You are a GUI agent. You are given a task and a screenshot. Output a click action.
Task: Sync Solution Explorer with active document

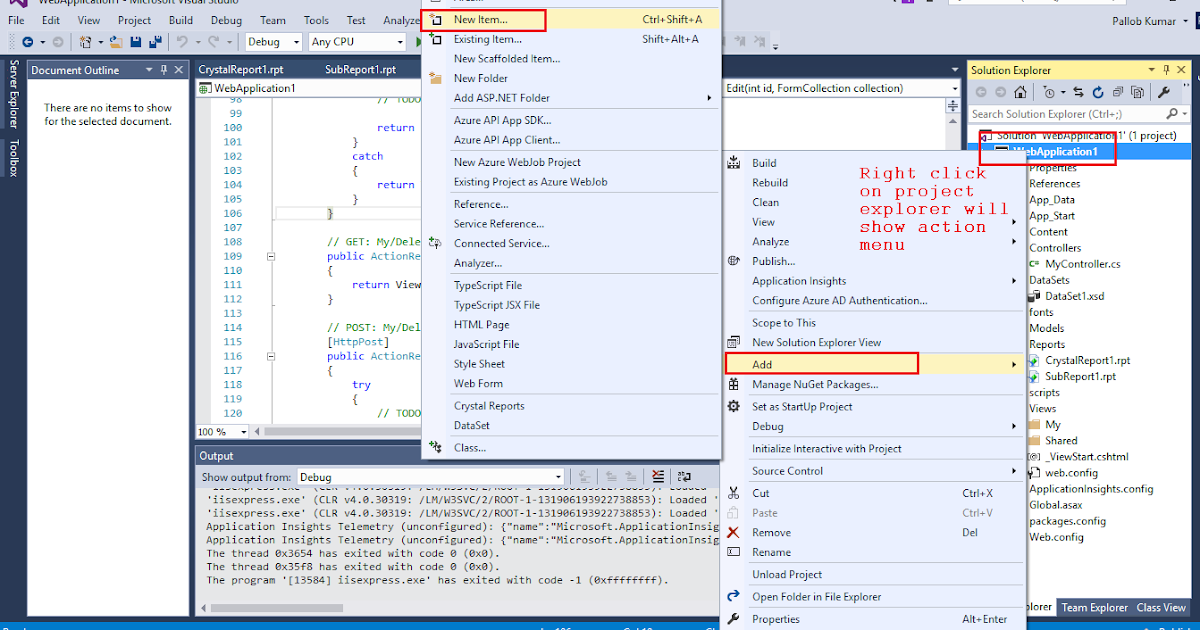pyautogui.click(x=1077, y=91)
